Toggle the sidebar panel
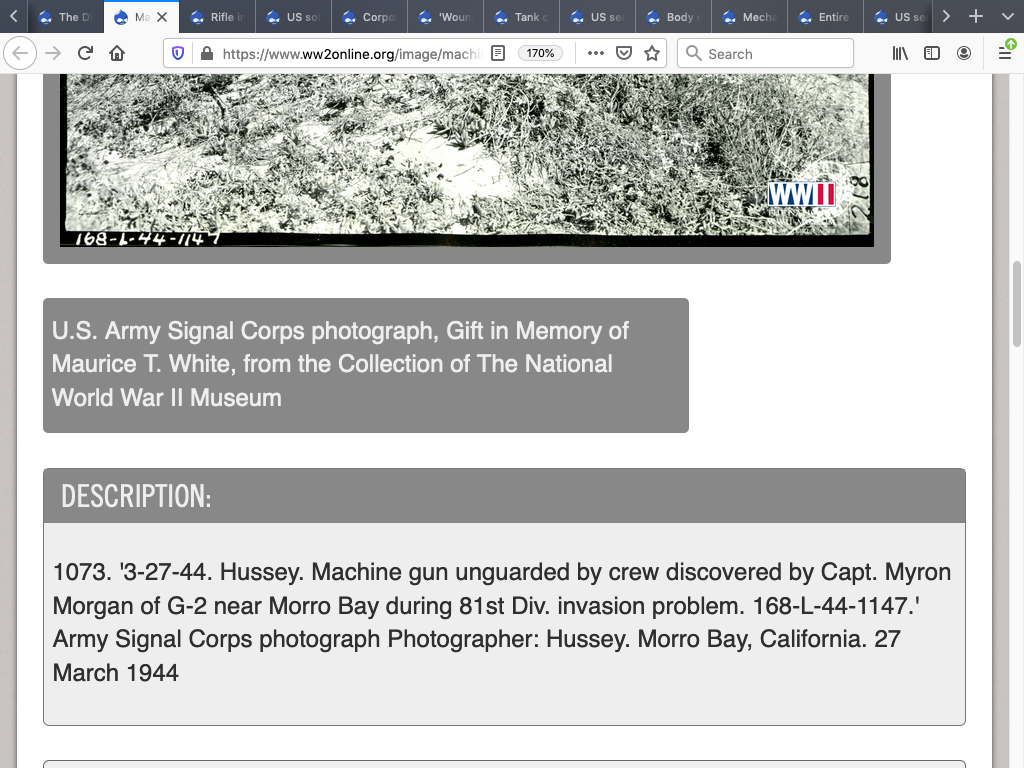 point(932,53)
